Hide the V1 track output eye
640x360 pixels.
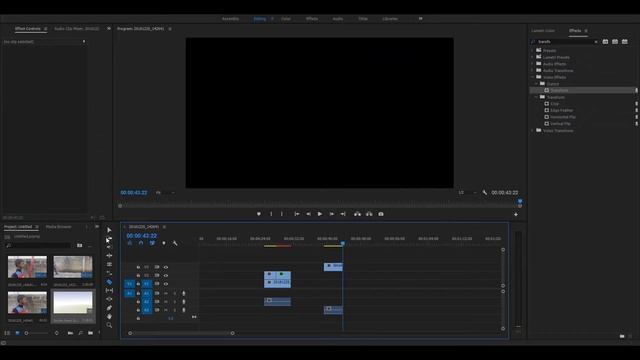pos(166,284)
